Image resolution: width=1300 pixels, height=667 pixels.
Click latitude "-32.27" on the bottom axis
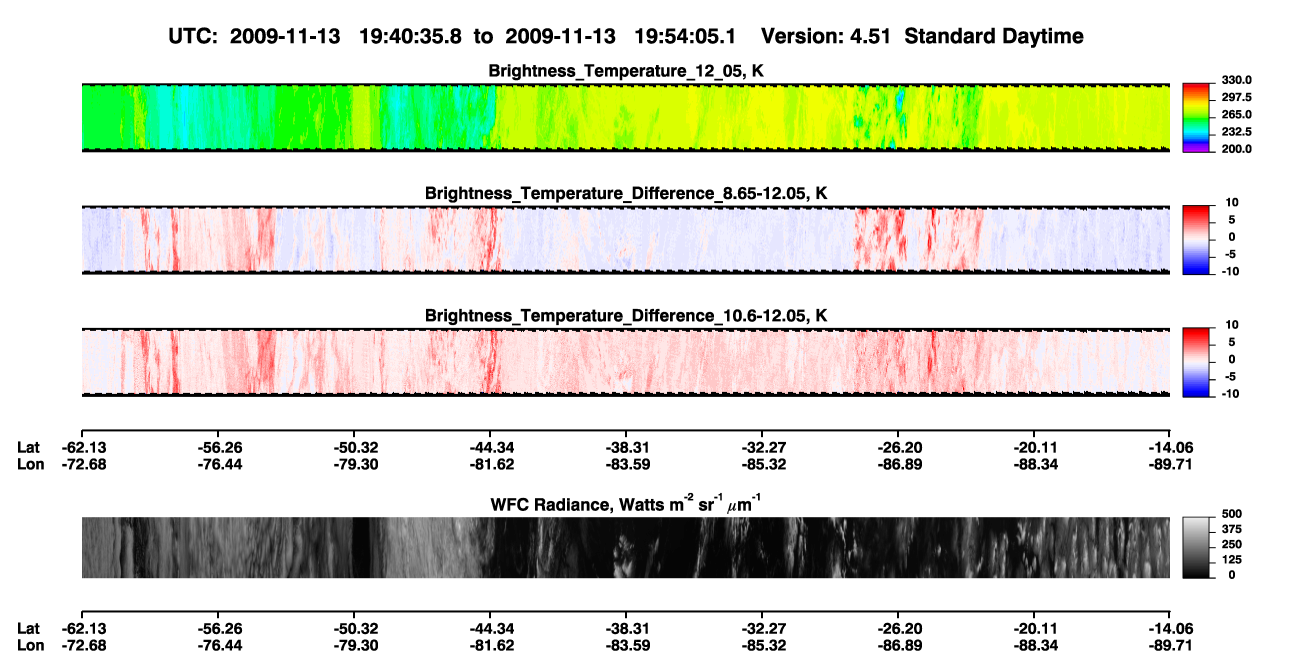click(x=762, y=628)
